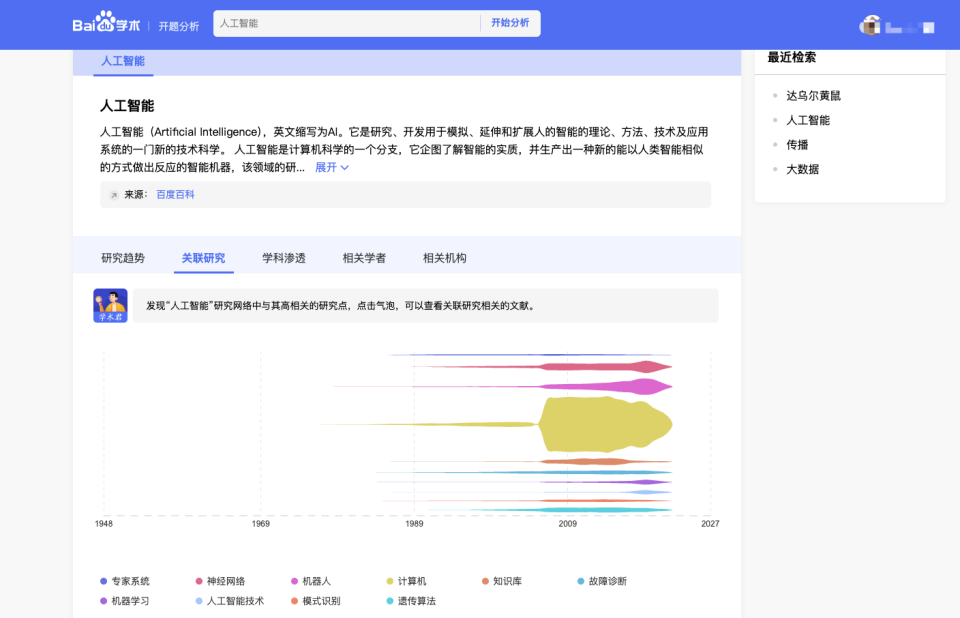Toggle the 遗传算法 legend entry
This screenshot has height=618, width=960.
coord(411,601)
